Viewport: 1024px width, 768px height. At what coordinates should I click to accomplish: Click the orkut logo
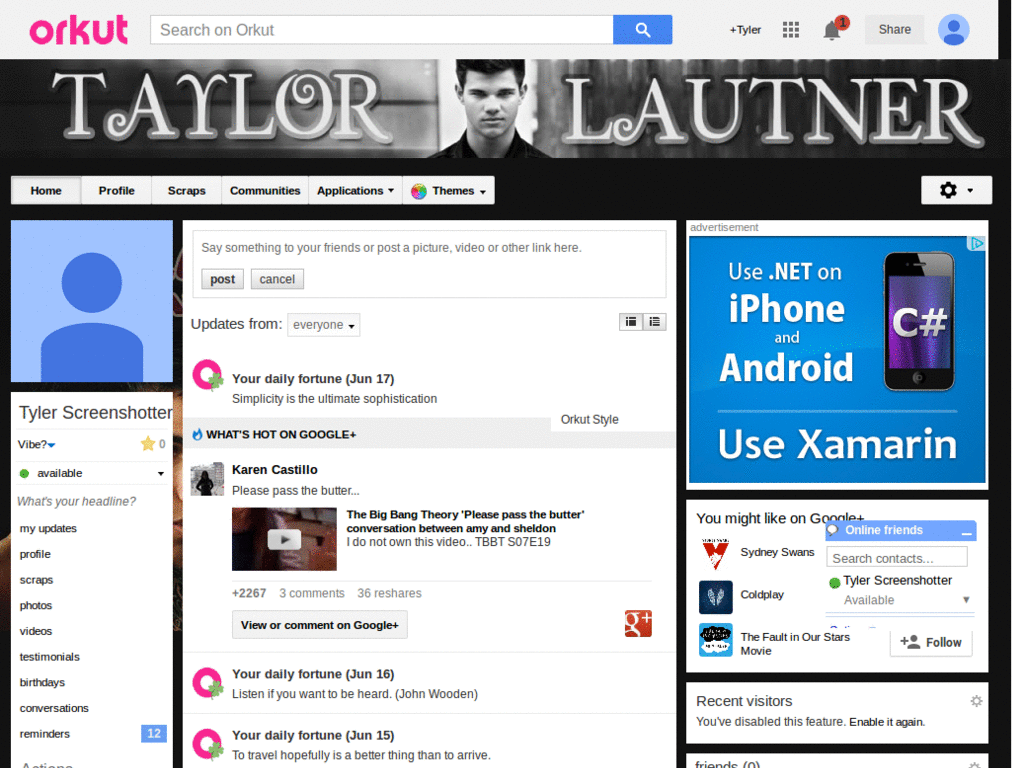tap(78, 30)
